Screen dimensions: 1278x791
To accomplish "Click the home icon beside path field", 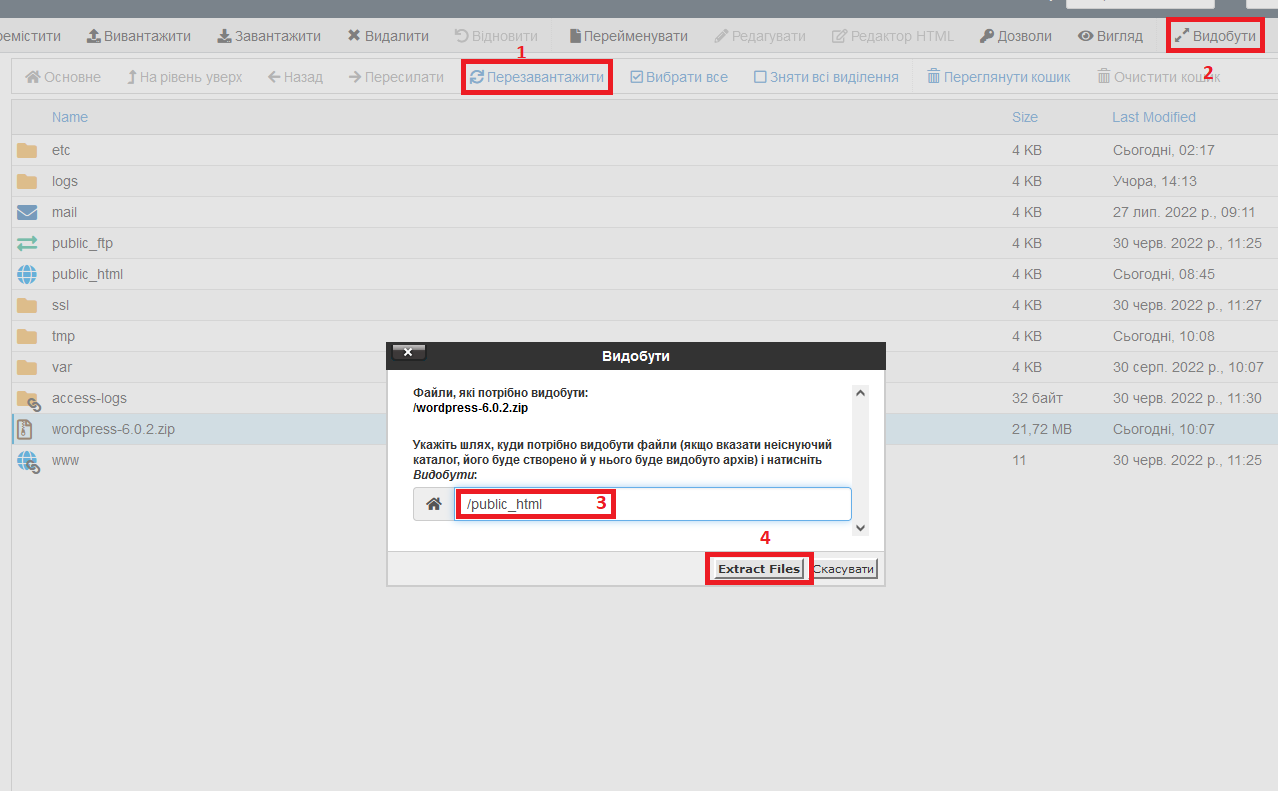I will click(434, 505).
